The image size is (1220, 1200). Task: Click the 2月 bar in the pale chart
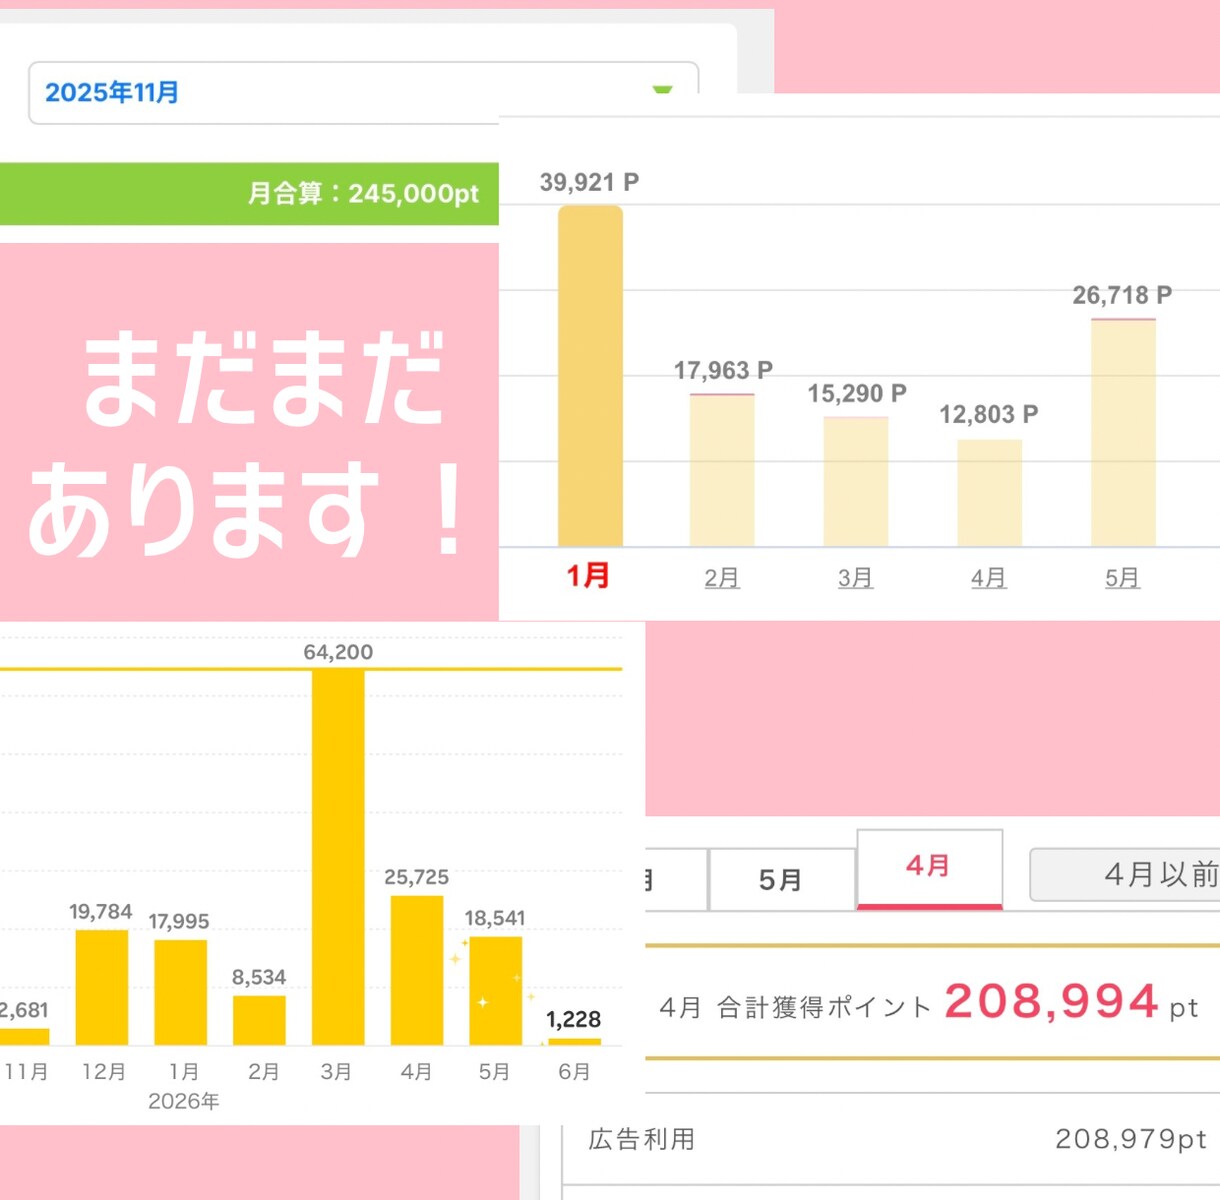tap(722, 470)
